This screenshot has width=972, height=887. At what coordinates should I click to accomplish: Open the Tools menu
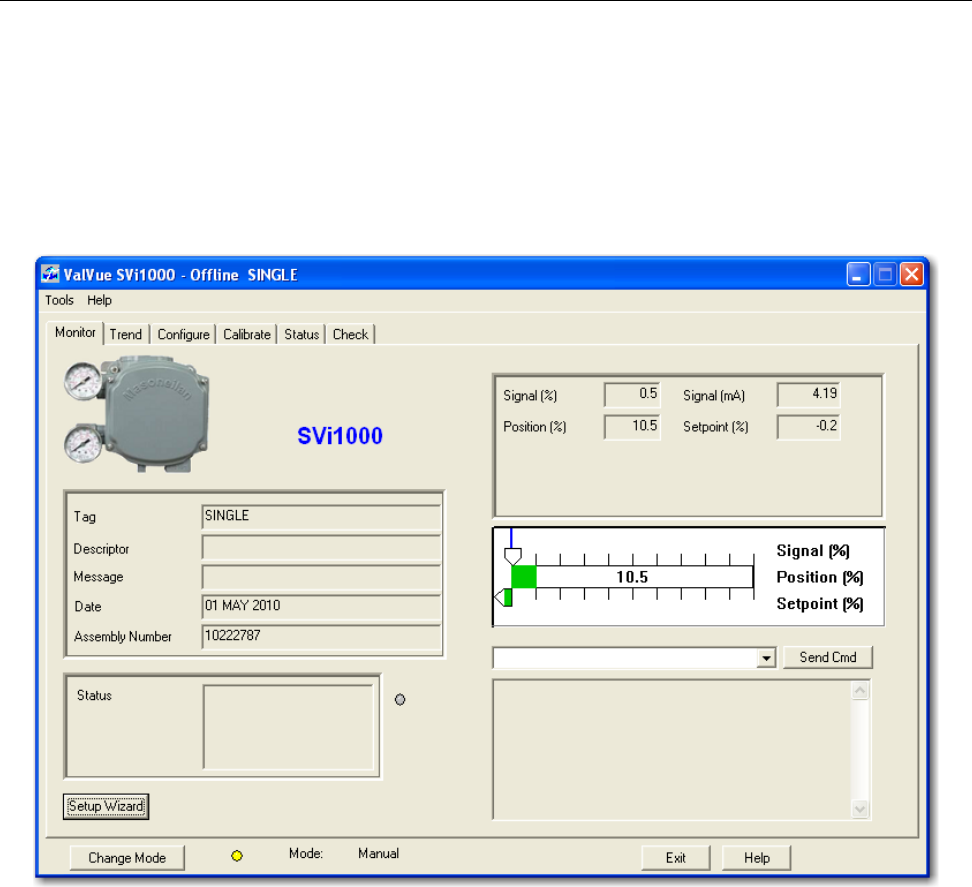pos(60,300)
